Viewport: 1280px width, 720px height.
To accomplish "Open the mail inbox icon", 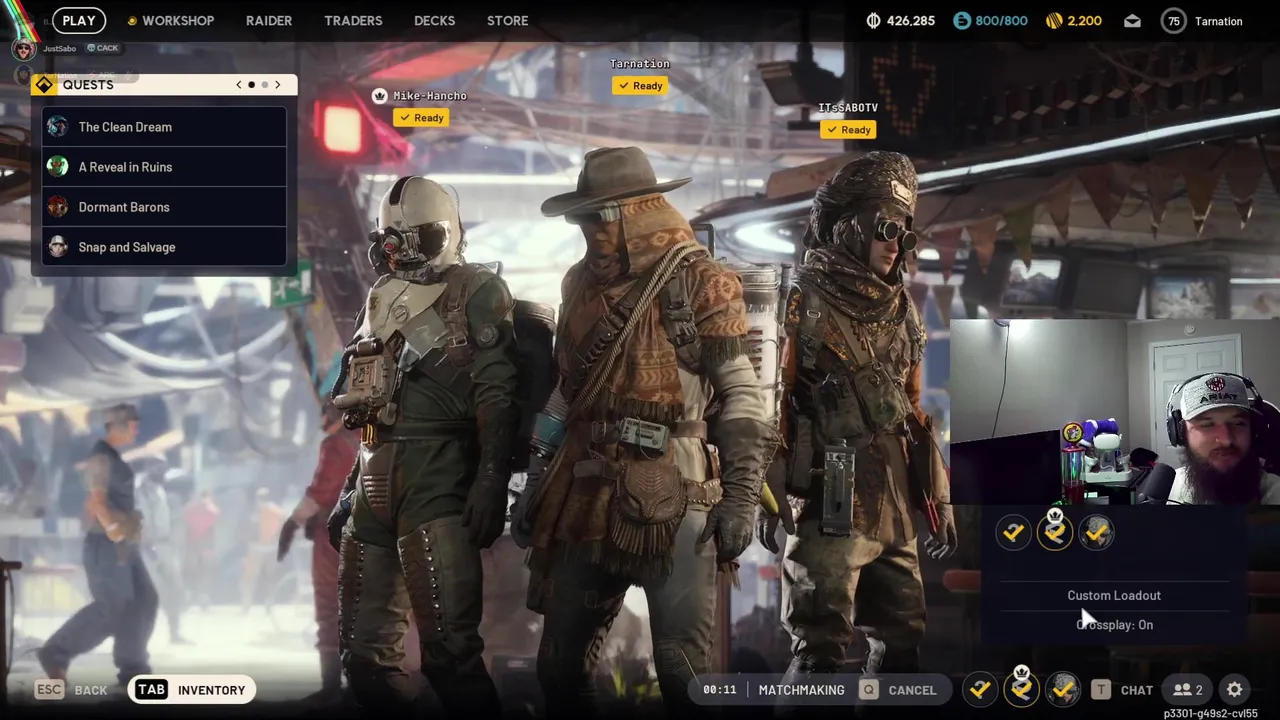I will (x=1132, y=20).
